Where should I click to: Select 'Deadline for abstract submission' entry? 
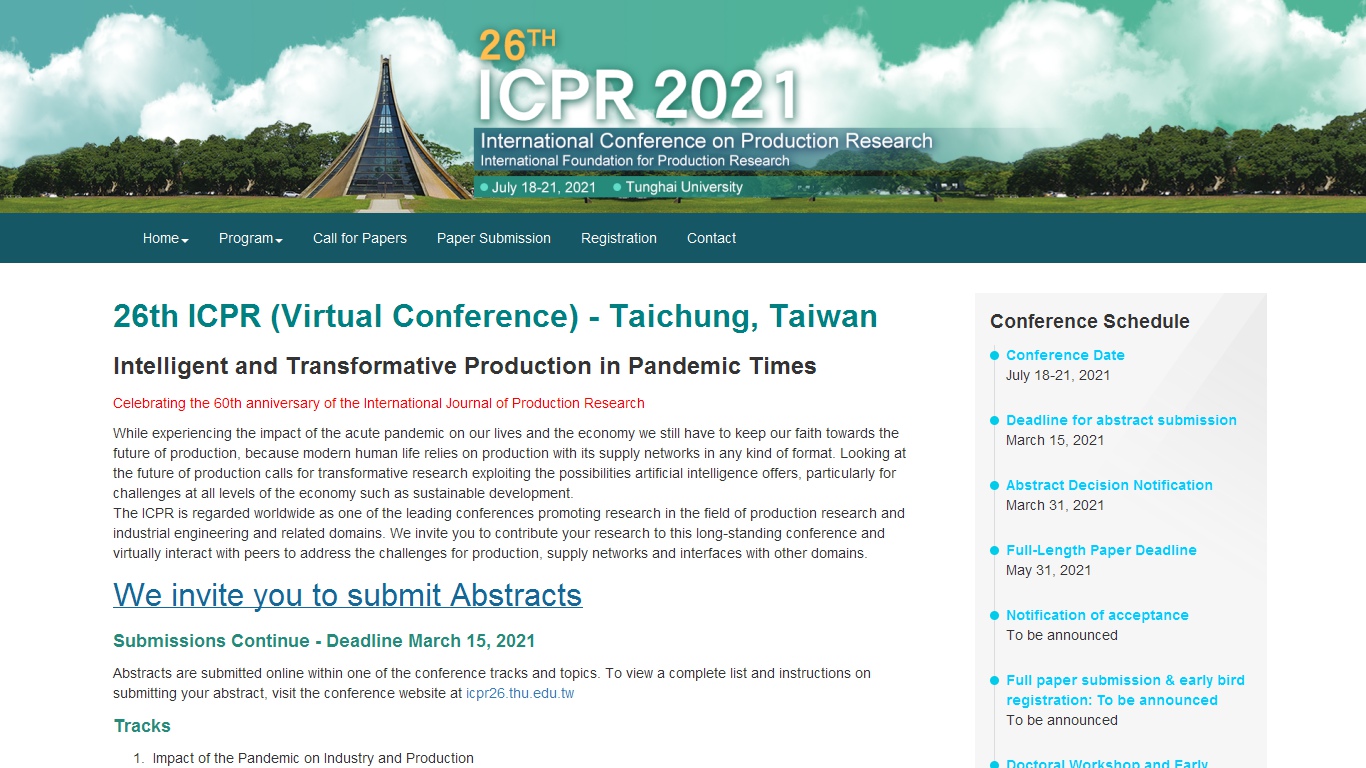pyautogui.click(x=1121, y=420)
